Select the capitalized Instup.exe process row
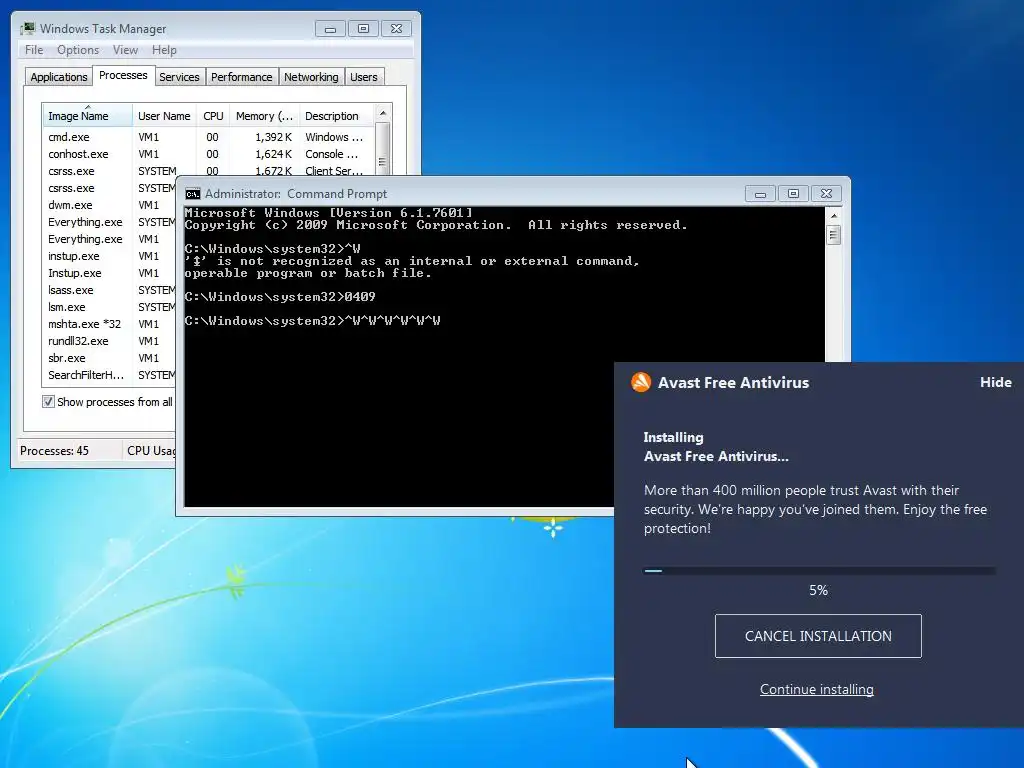The height and width of the screenshot is (768, 1024). coord(110,273)
